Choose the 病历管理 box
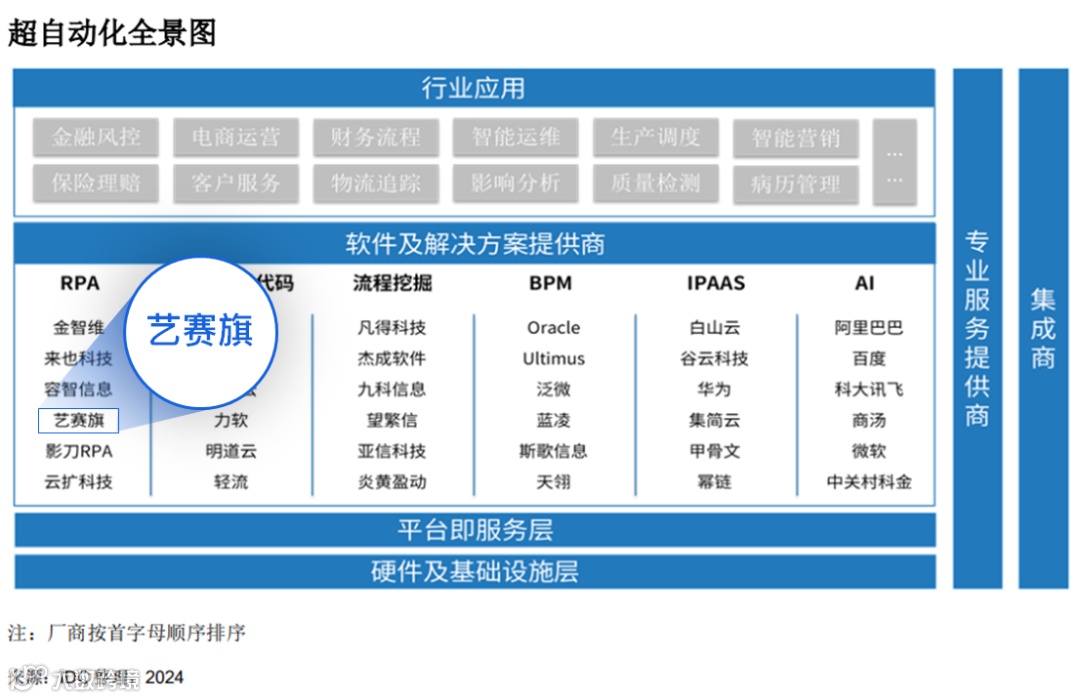1080x699 pixels. [796, 185]
